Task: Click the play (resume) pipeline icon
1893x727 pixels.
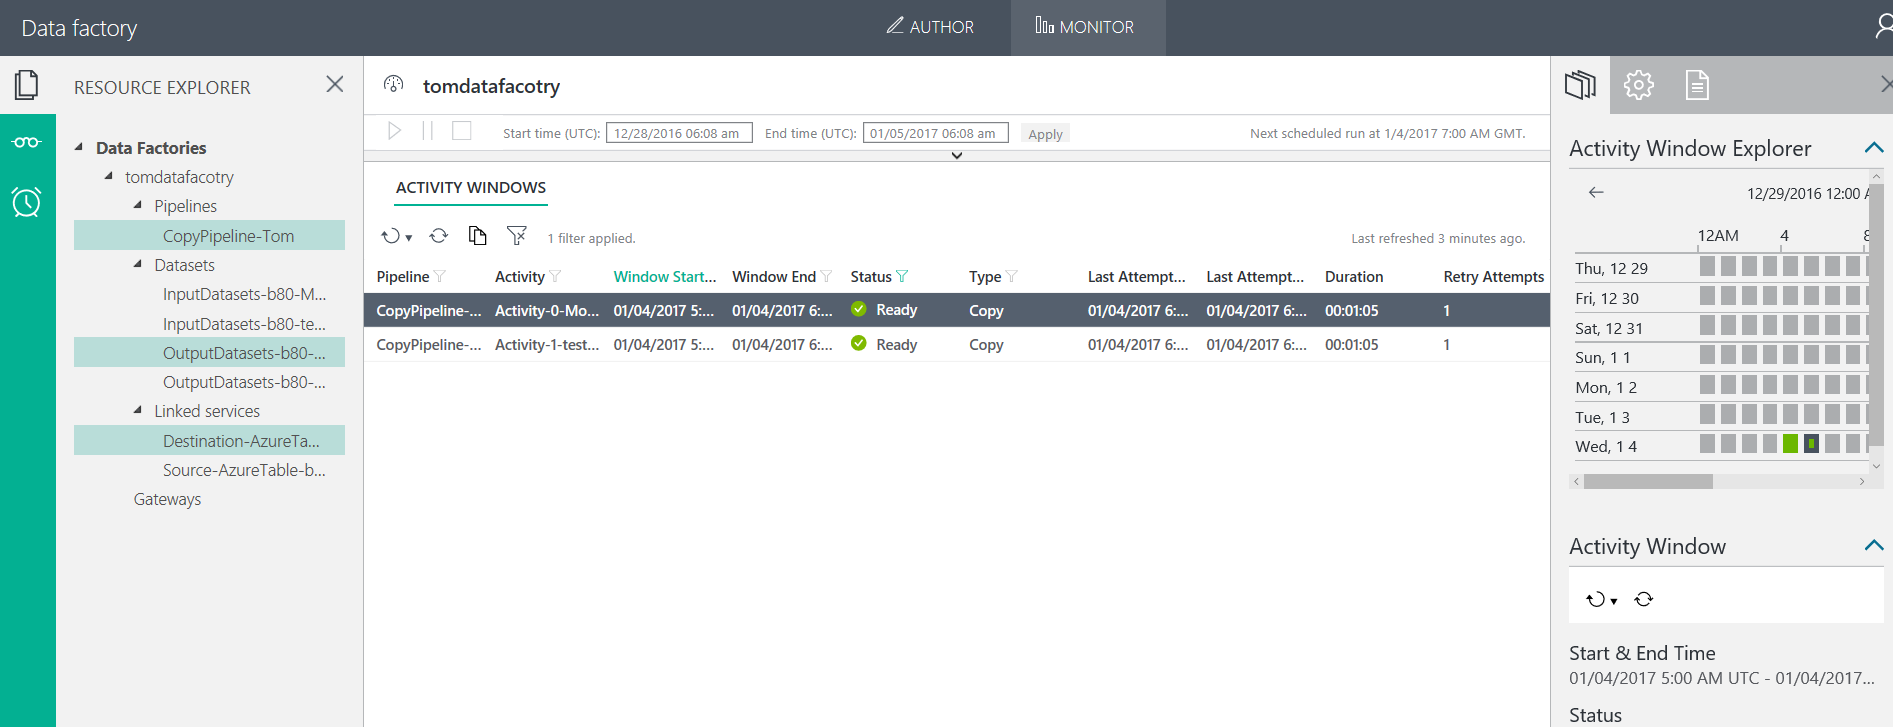Action: (x=394, y=131)
